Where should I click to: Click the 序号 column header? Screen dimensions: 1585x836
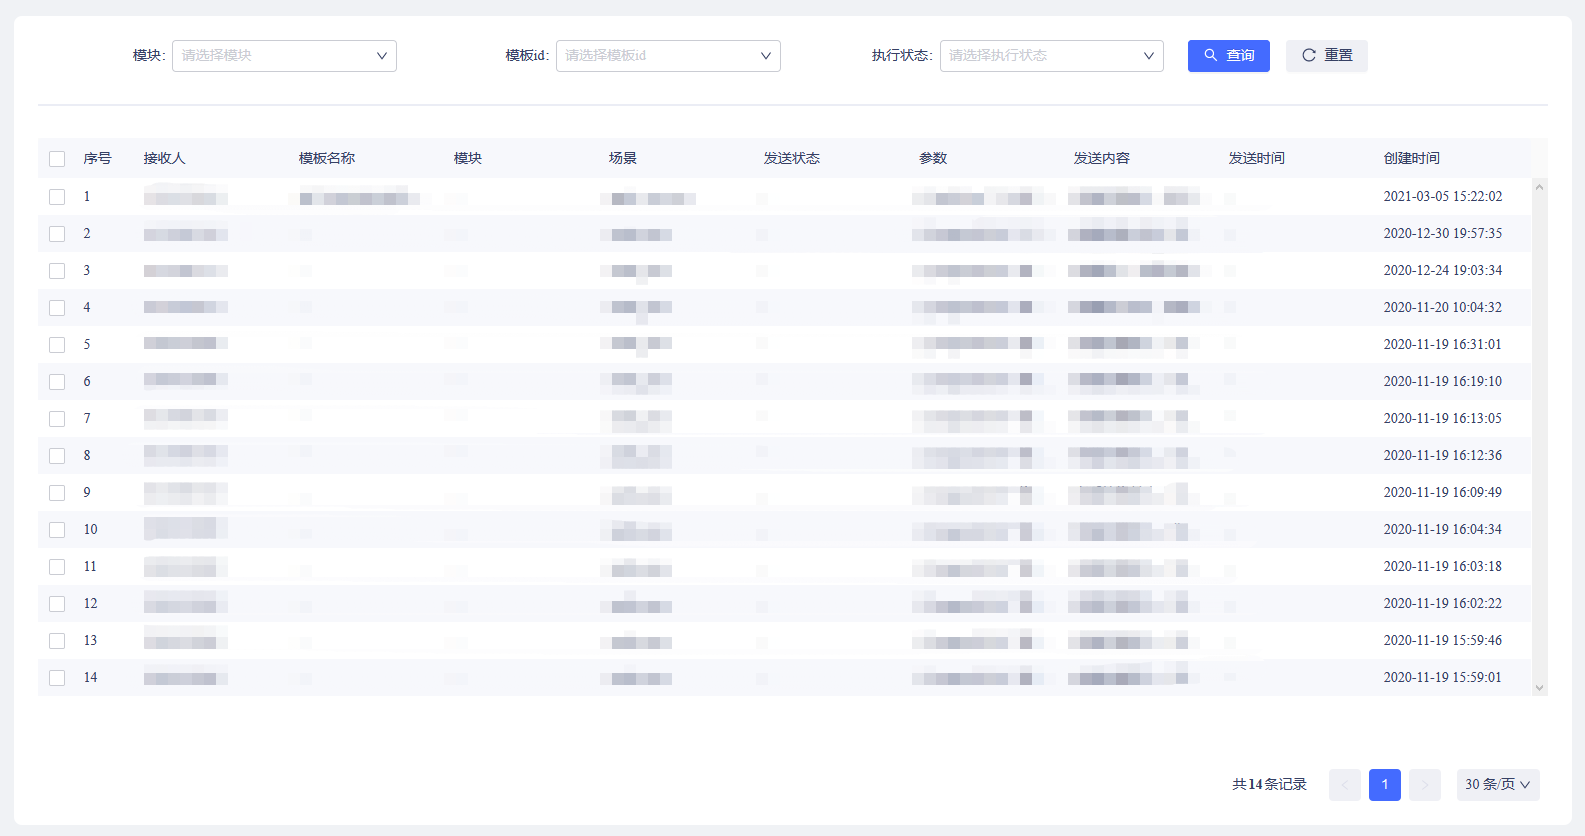(x=97, y=158)
